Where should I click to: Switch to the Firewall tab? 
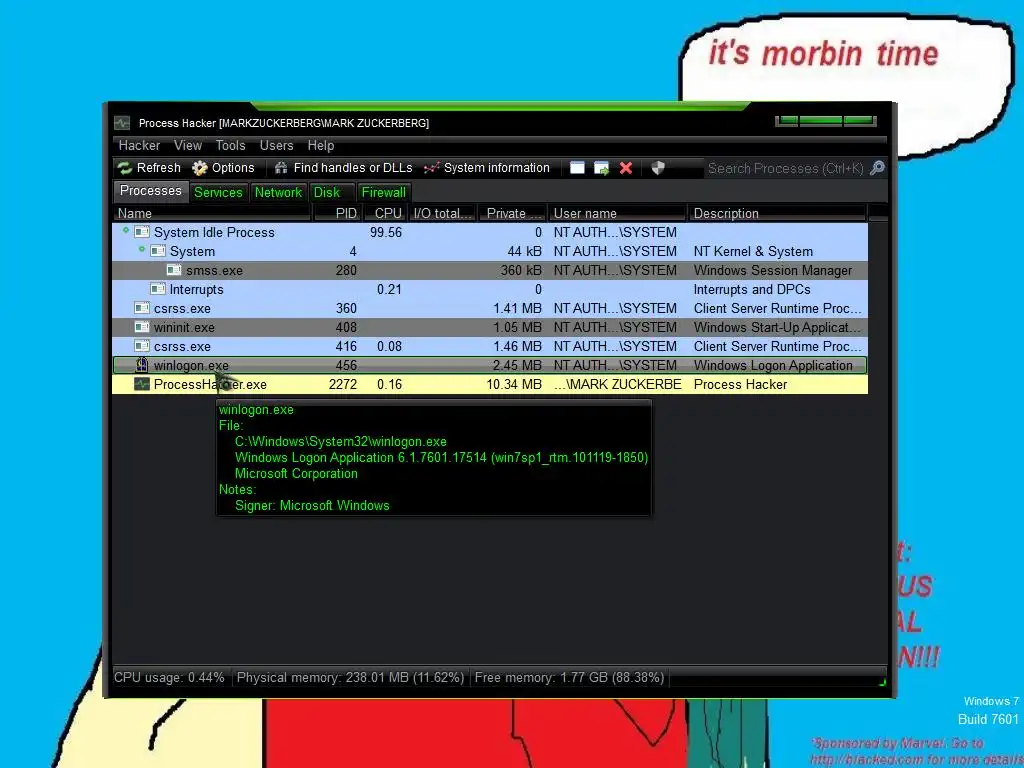[x=384, y=193]
